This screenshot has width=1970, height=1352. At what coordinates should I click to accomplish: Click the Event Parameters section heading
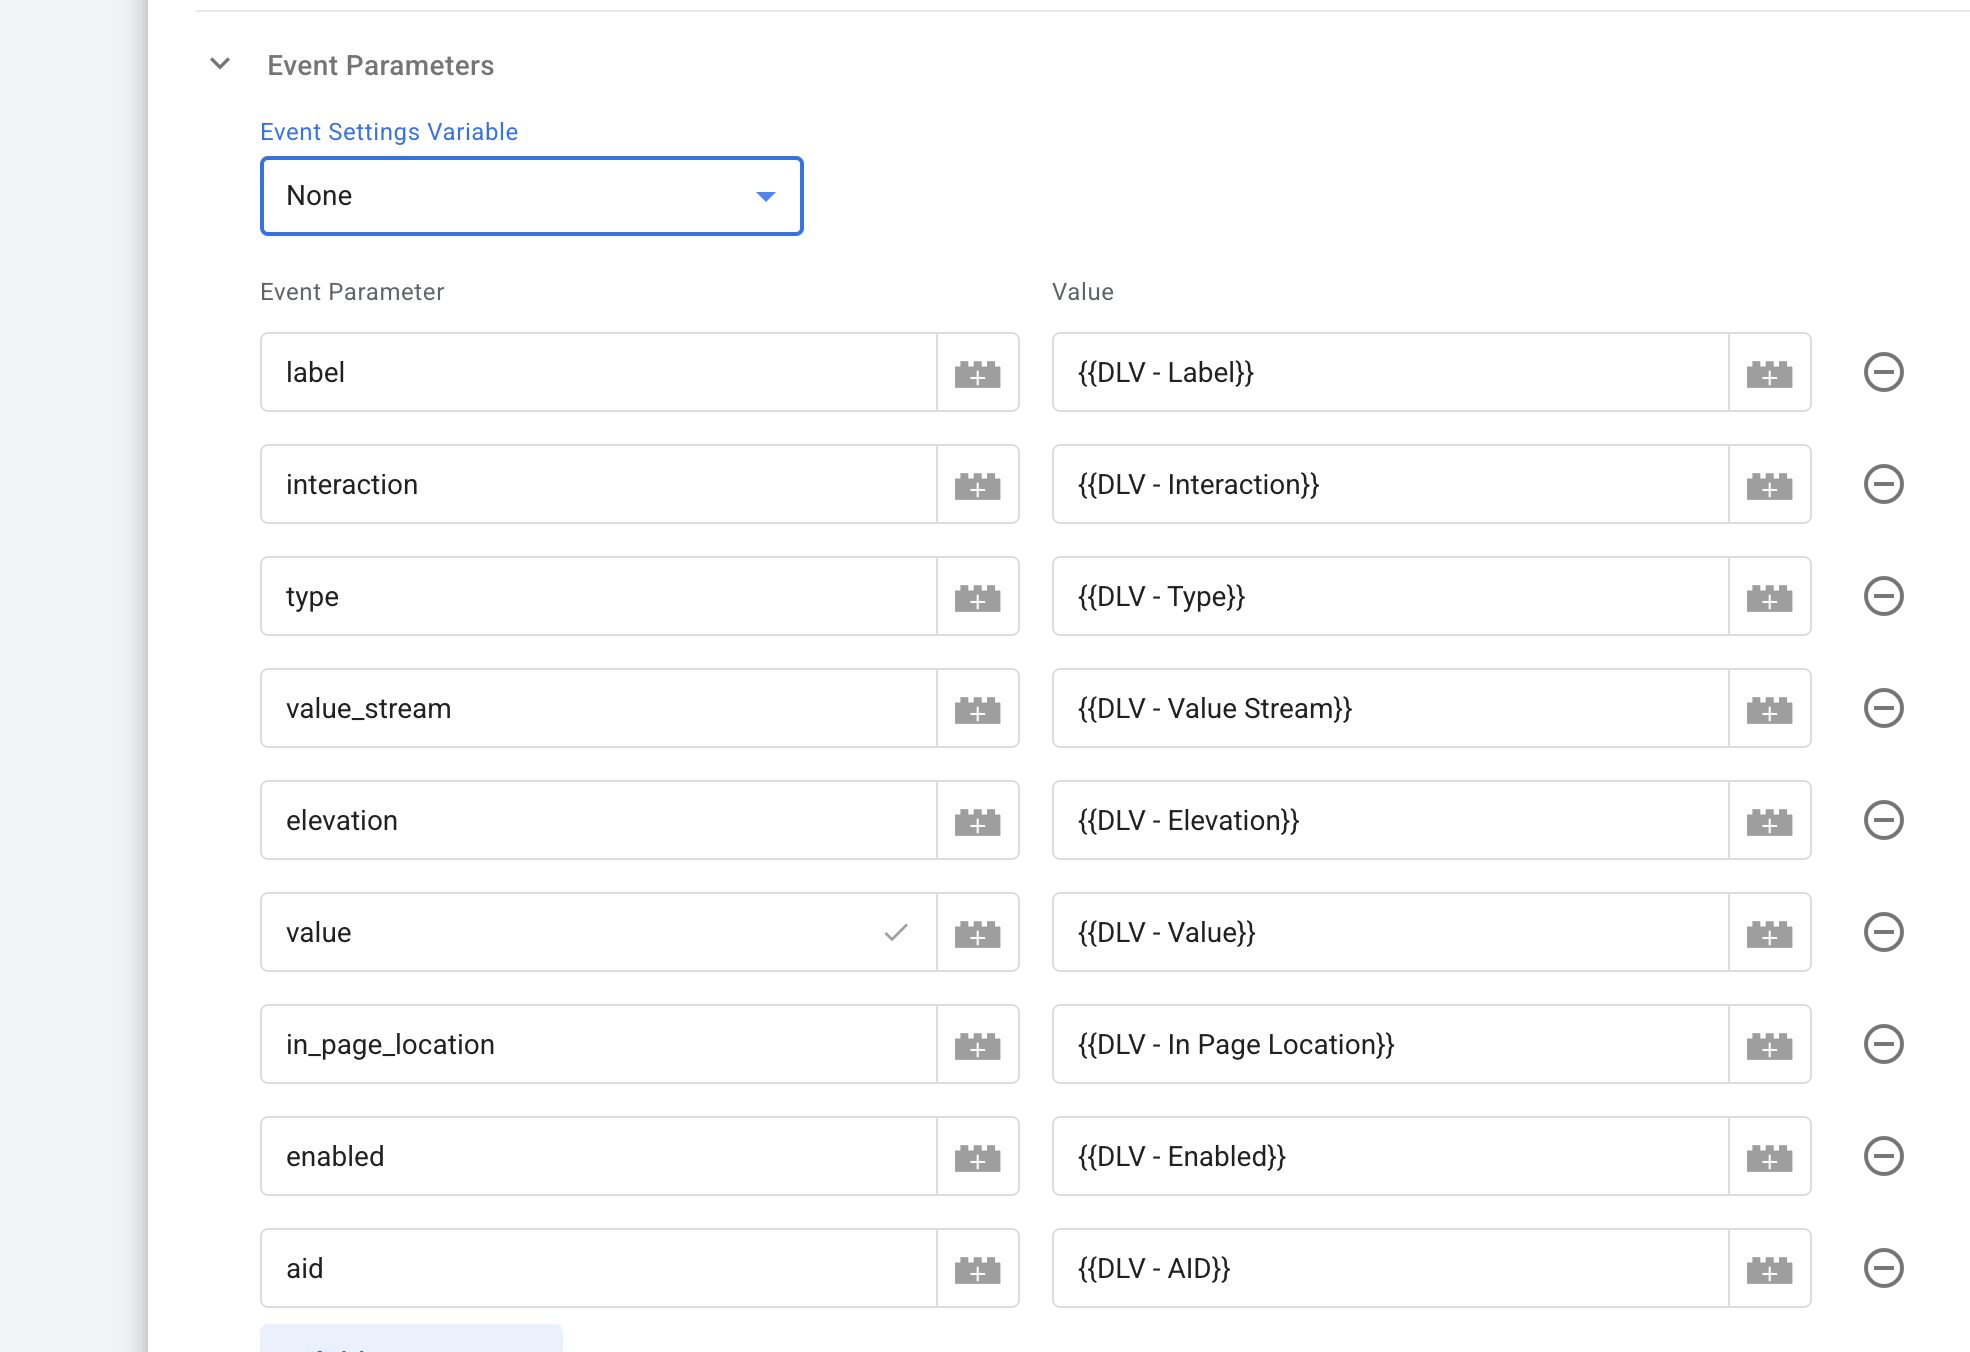tap(380, 66)
